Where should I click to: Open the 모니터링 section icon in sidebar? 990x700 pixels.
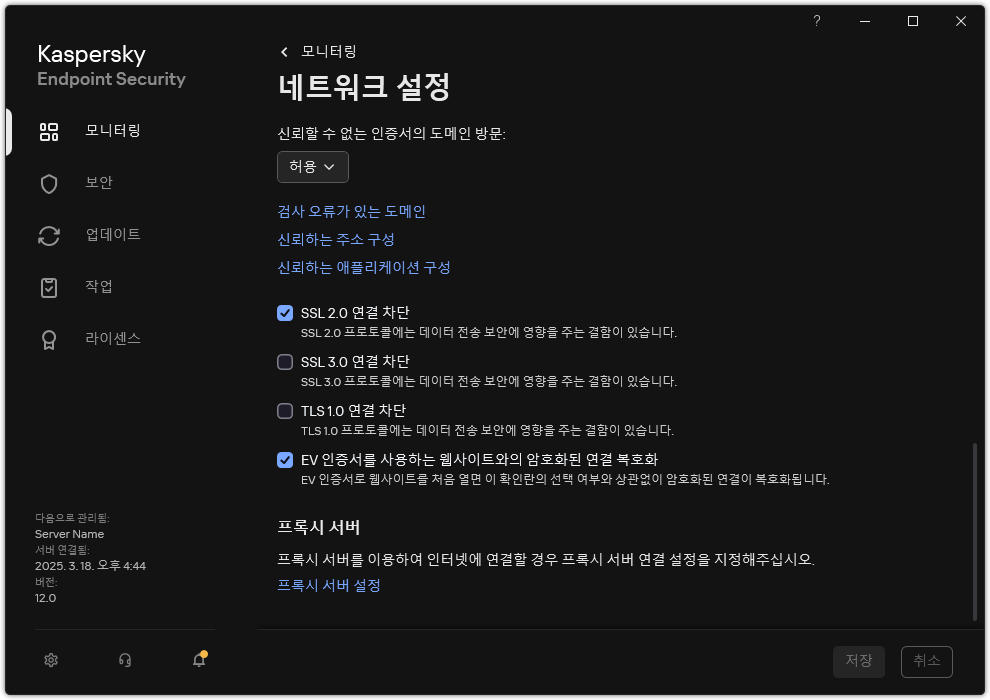point(48,131)
